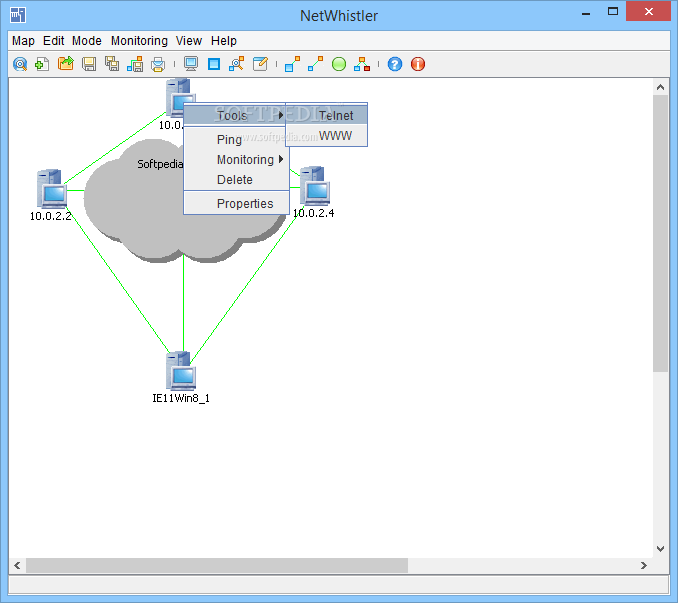Click the monitor display toolbar icon
678x603 pixels.
click(x=191, y=64)
